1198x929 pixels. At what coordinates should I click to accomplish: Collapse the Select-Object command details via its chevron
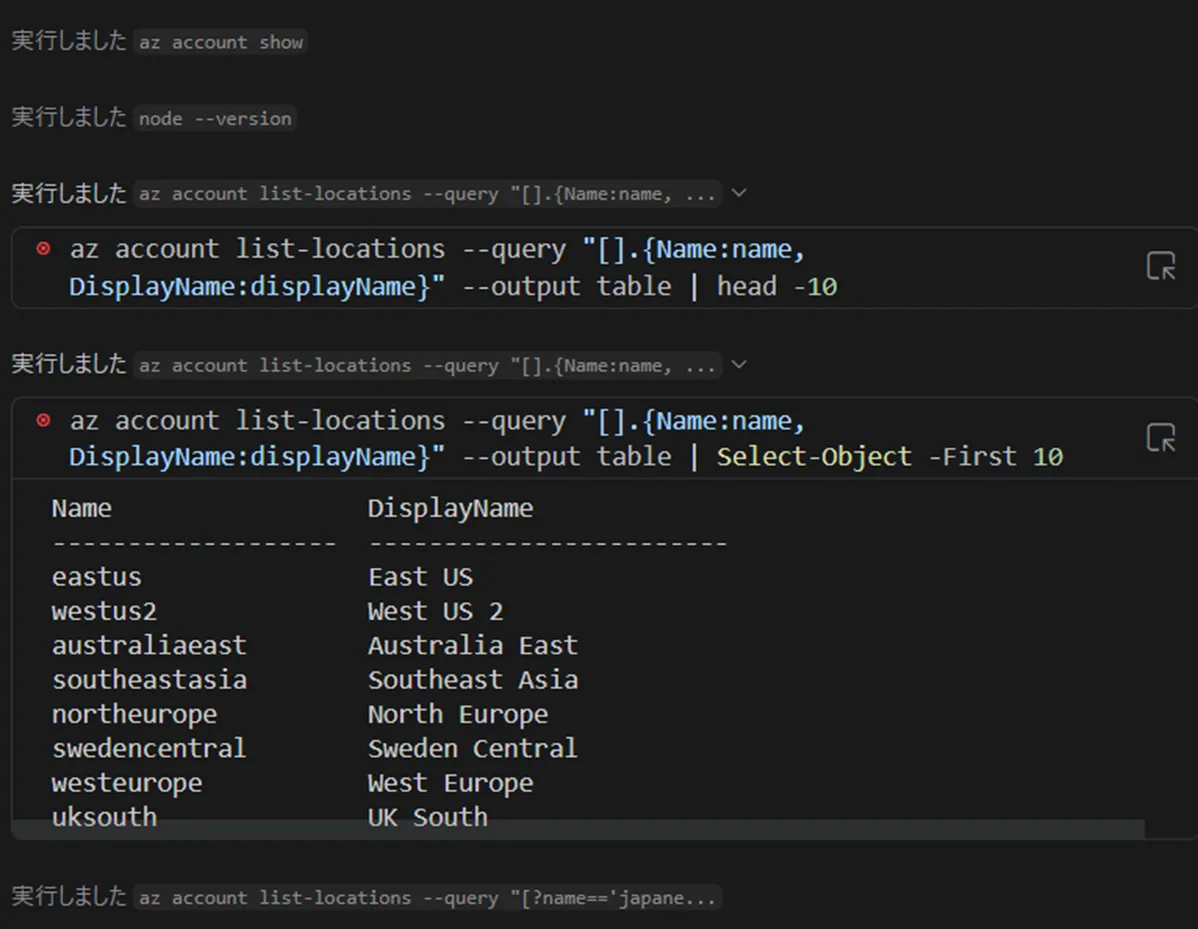(739, 365)
